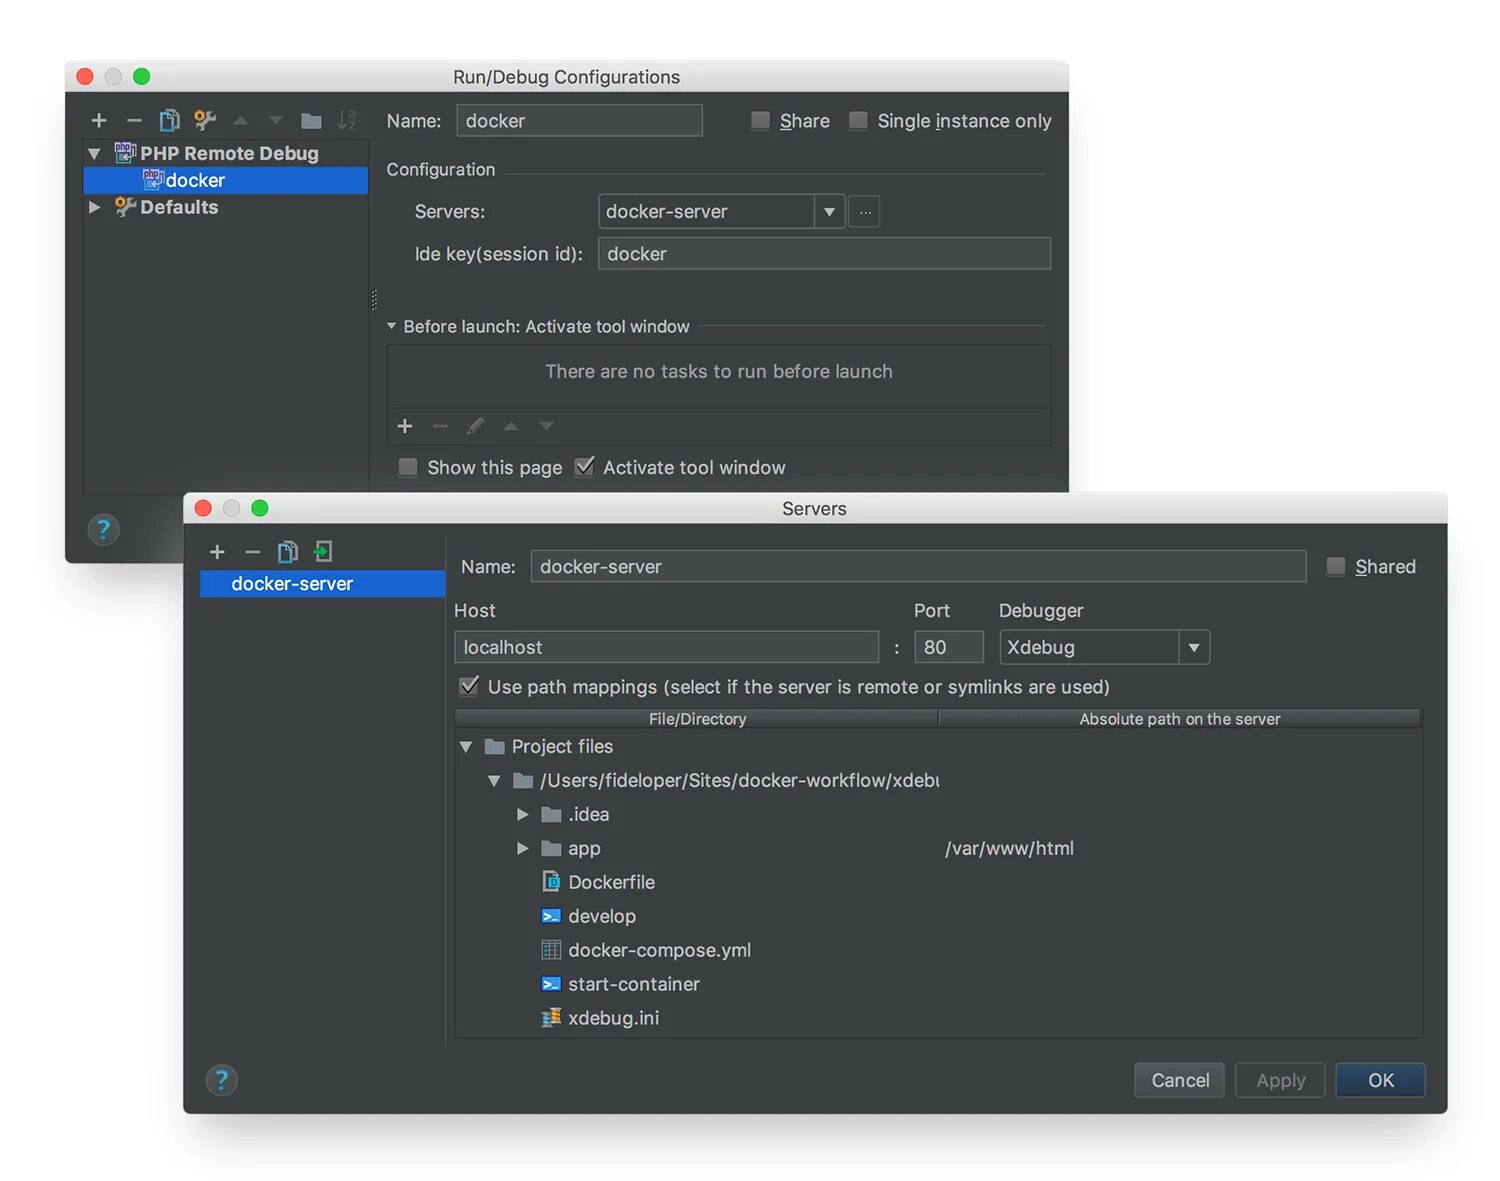Collapse the docker-workflow path folder node
Screen dimensions: 1500x1181
point(494,781)
